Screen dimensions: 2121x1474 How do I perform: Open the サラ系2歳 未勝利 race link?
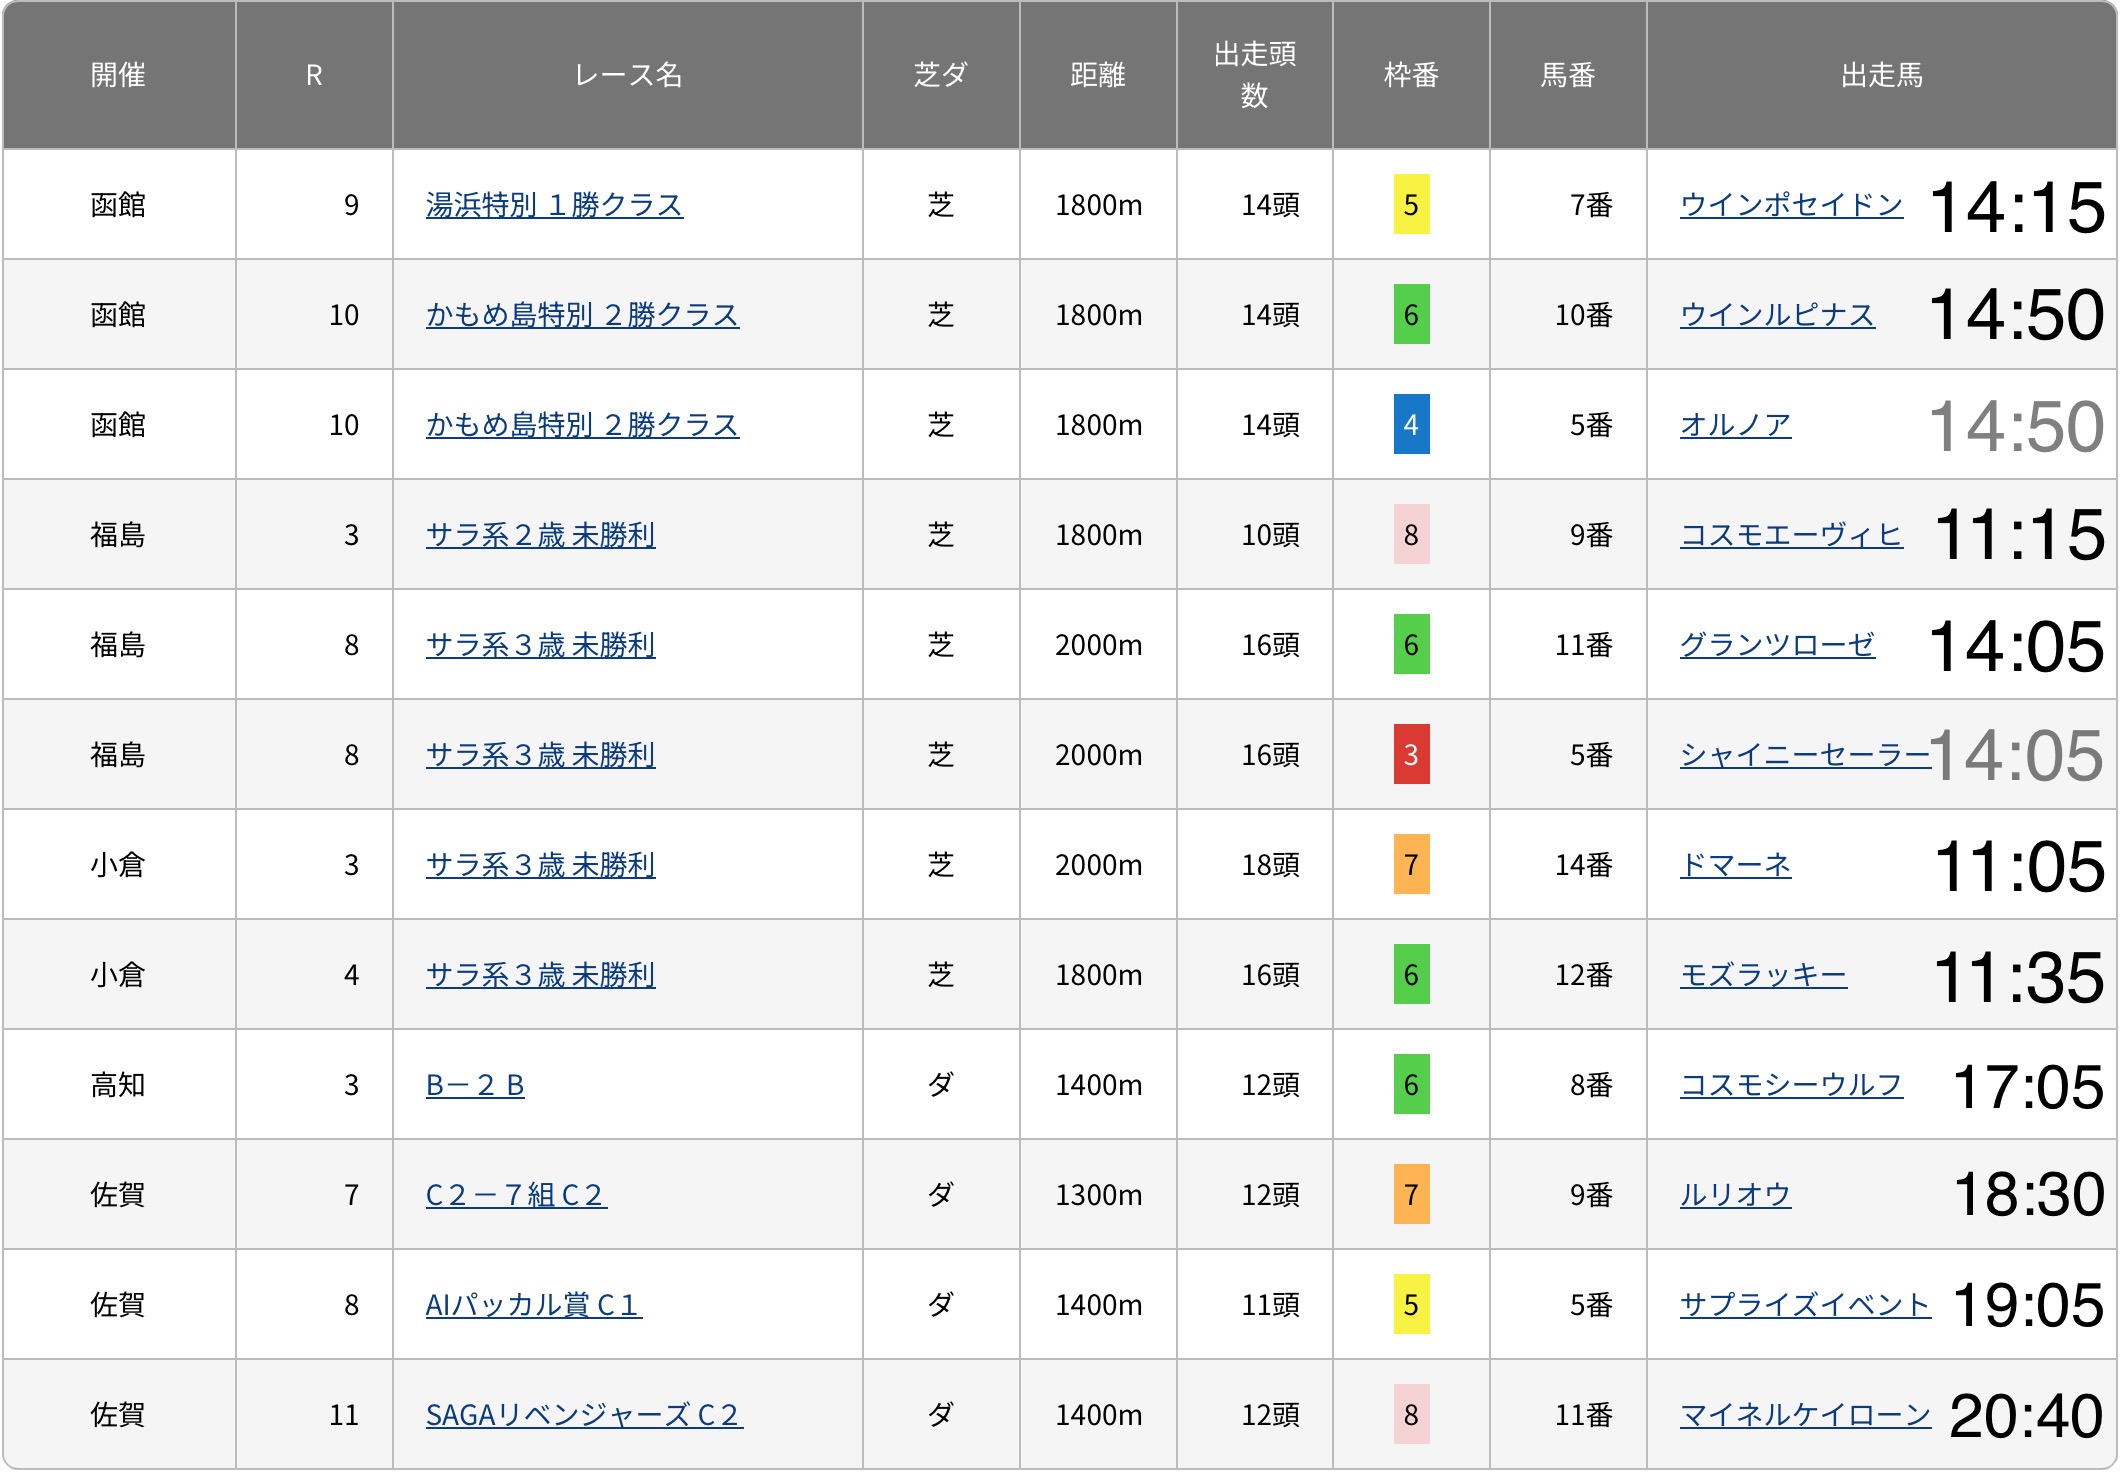[x=540, y=535]
